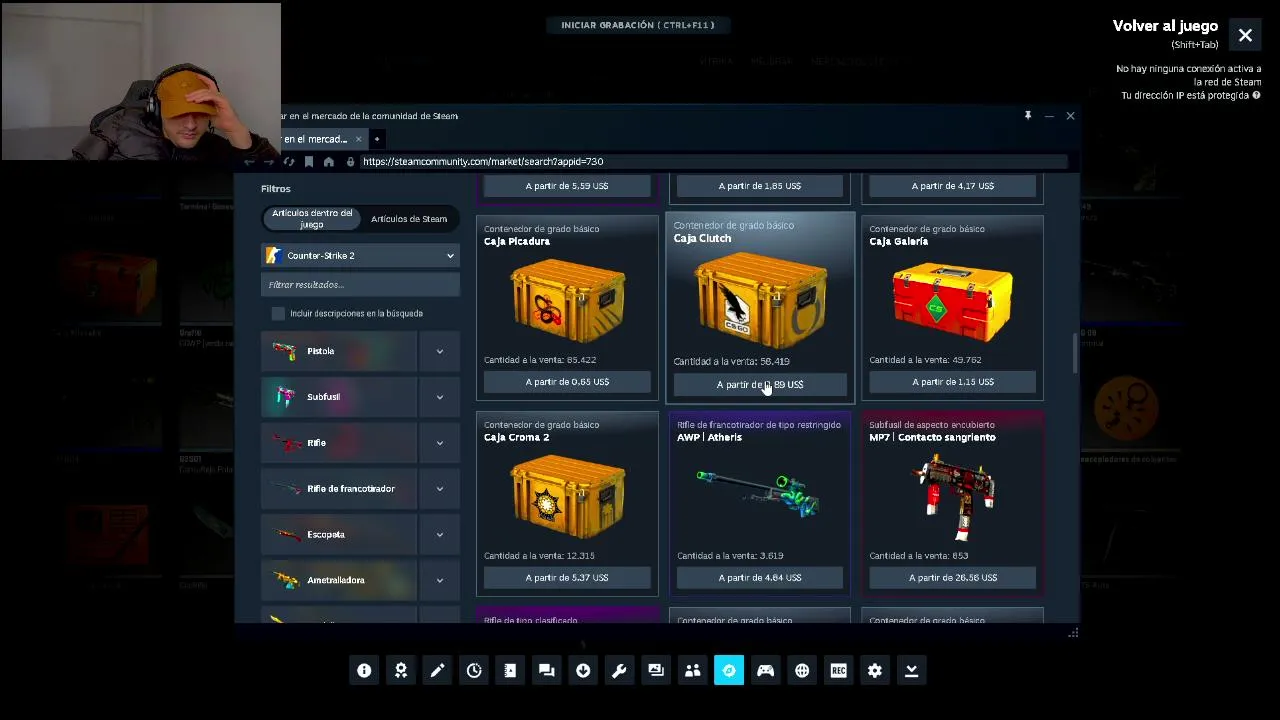1280x720 pixels.
Task: Open Caja Croma 2 image
Action: [x=567, y=496]
